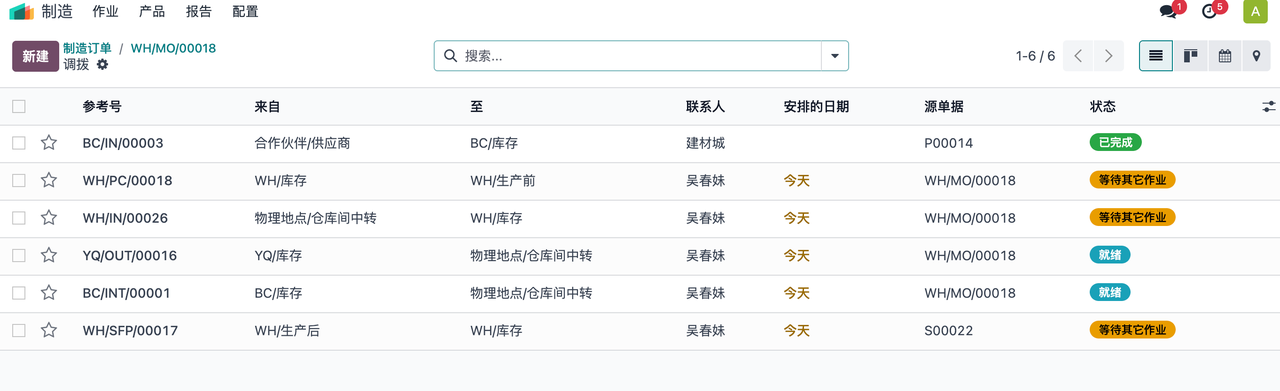Switch to calendar view
1280x391 pixels.
(x=1224, y=56)
